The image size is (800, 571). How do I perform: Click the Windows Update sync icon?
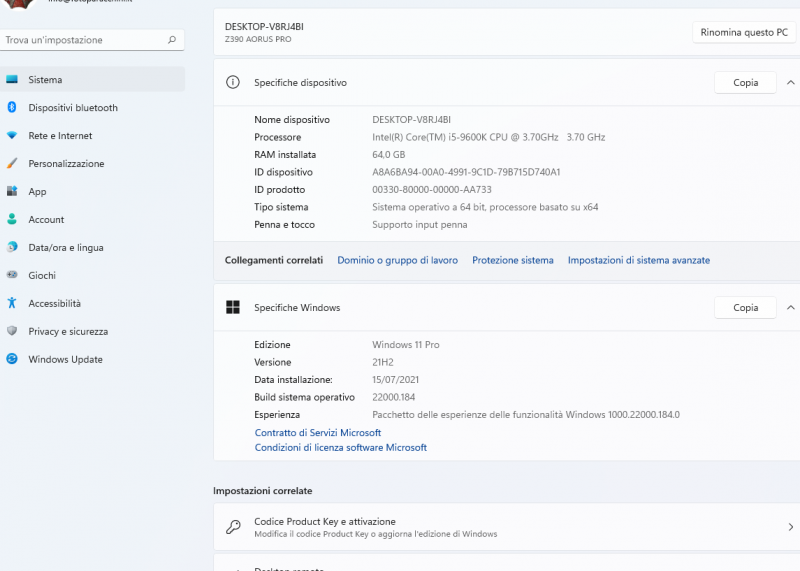point(12,359)
